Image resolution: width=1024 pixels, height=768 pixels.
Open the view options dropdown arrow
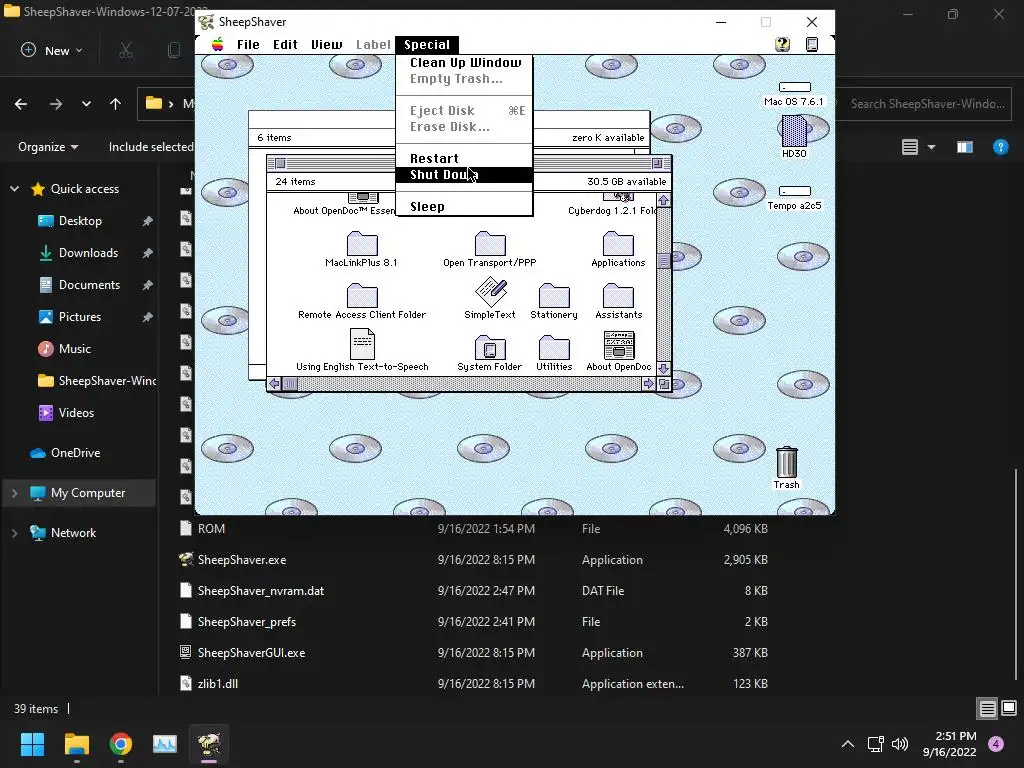(x=931, y=147)
